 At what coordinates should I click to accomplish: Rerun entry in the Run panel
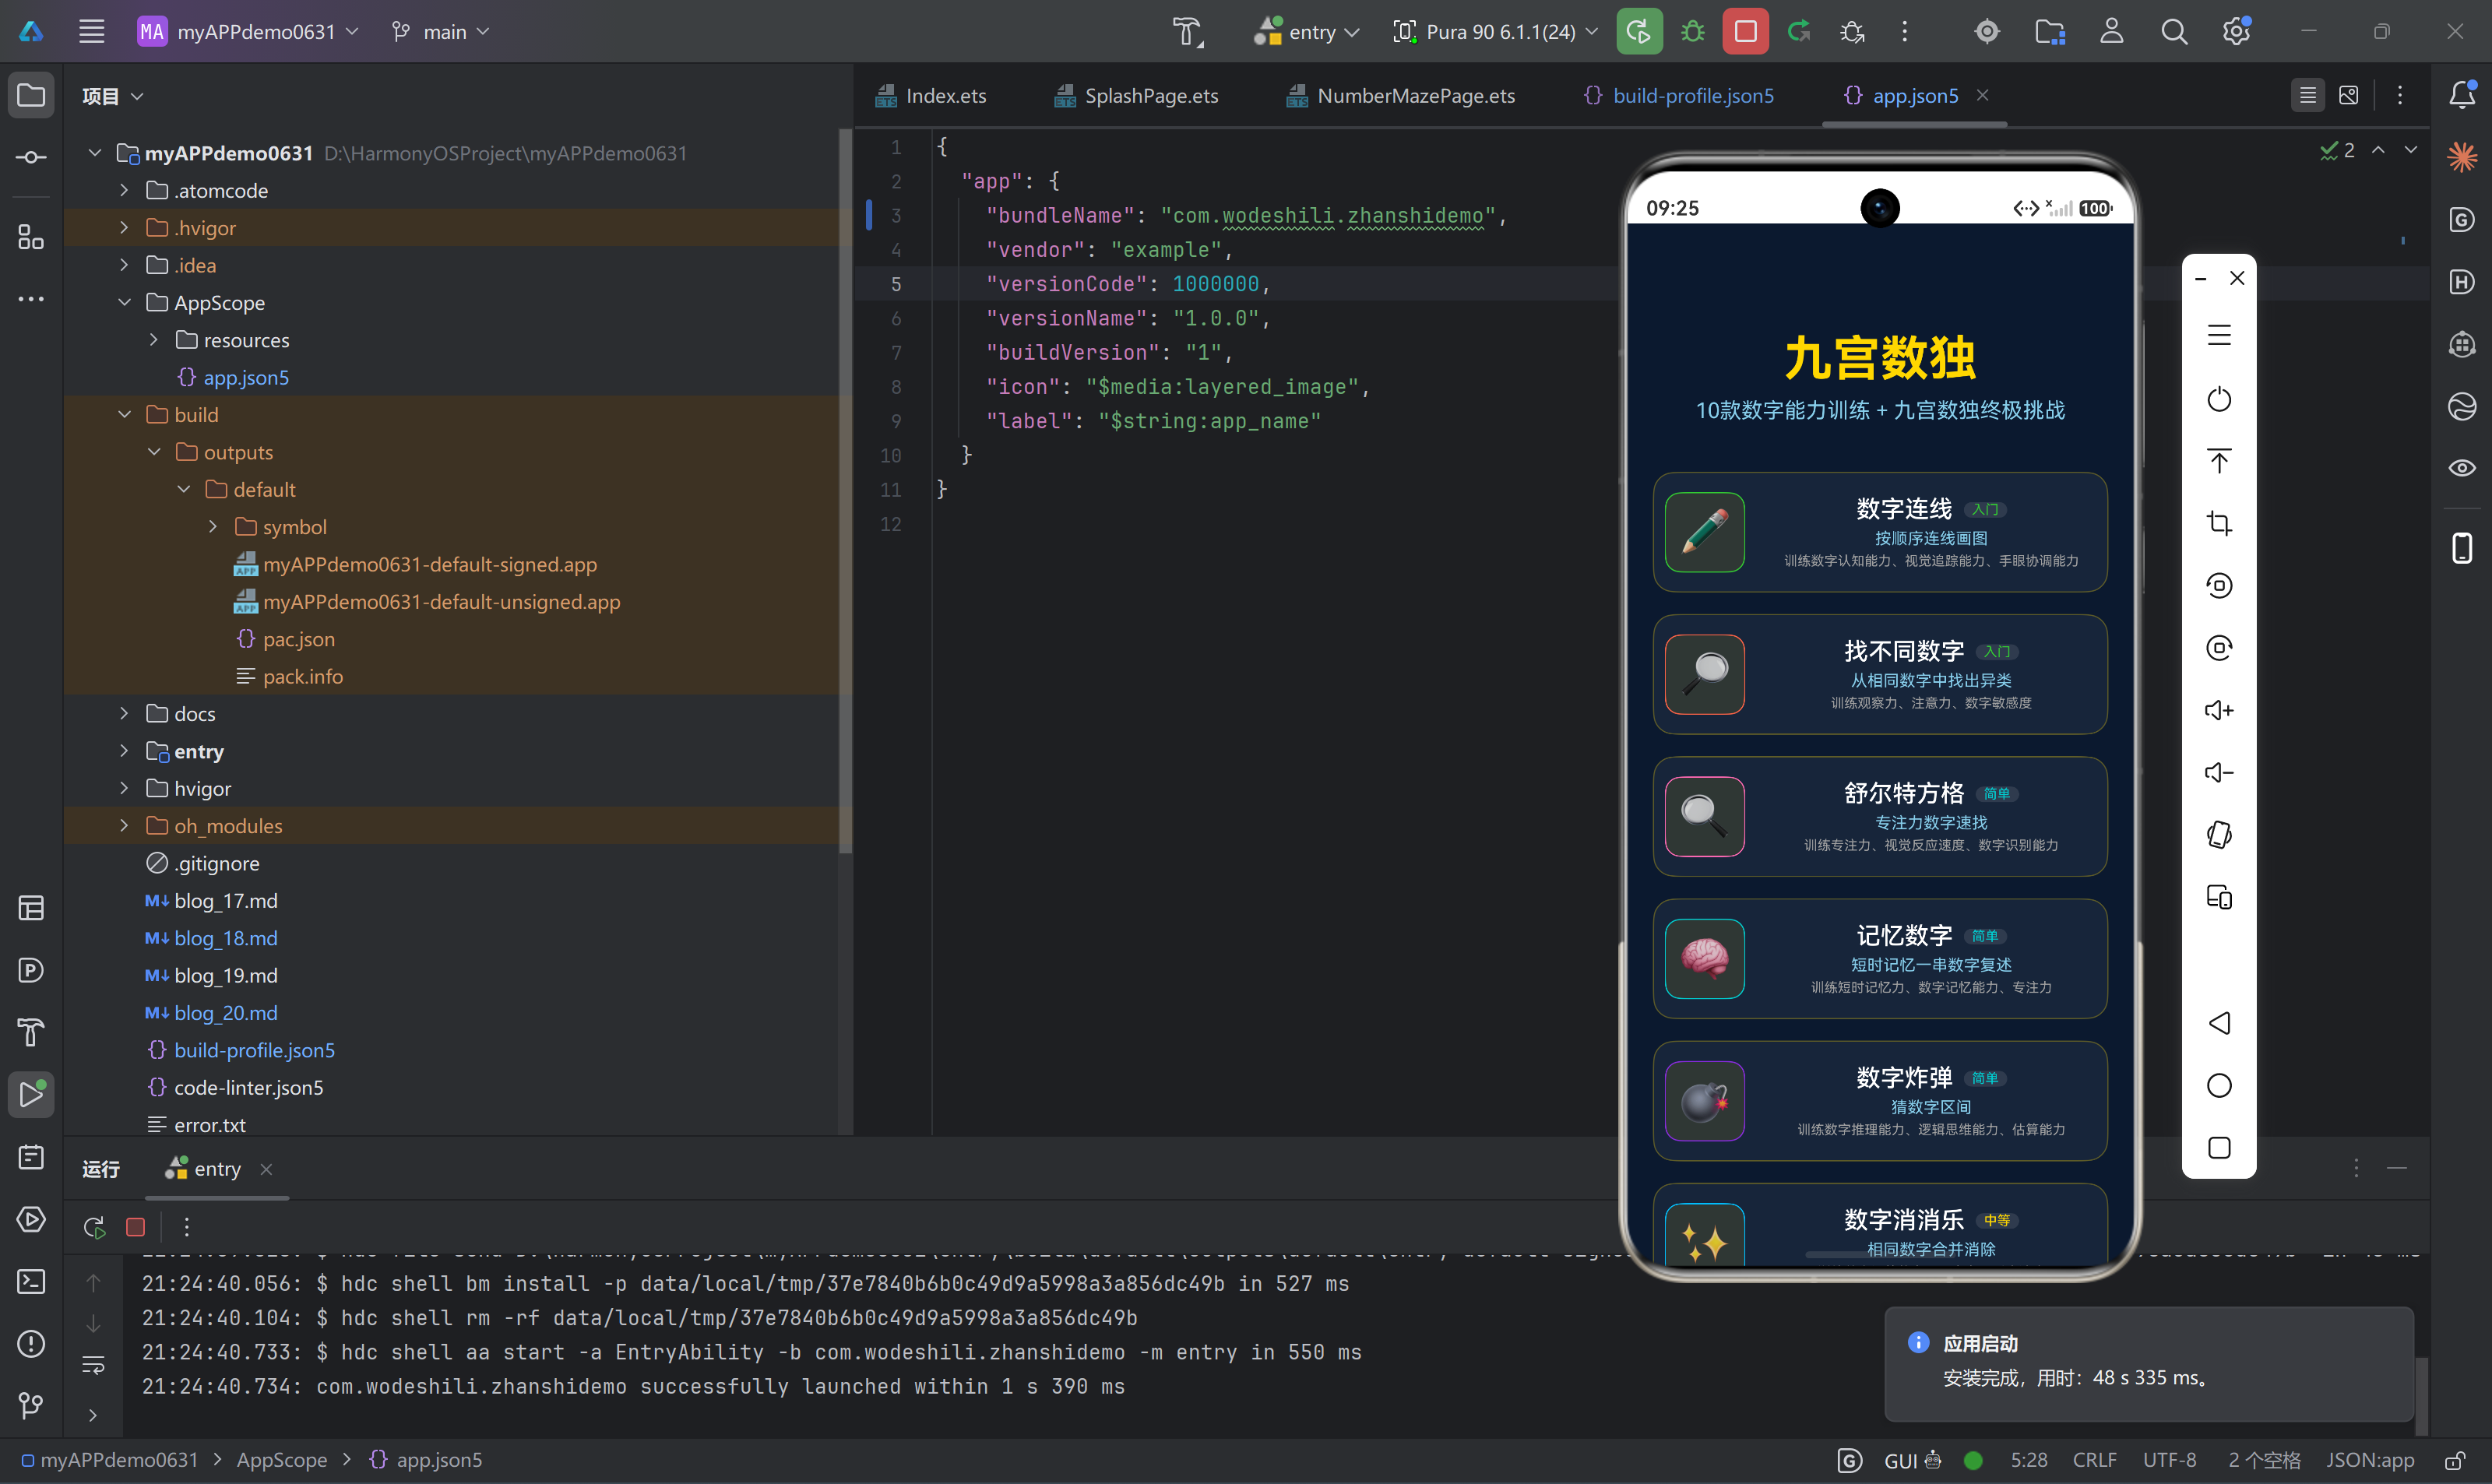pyautogui.click(x=94, y=1226)
